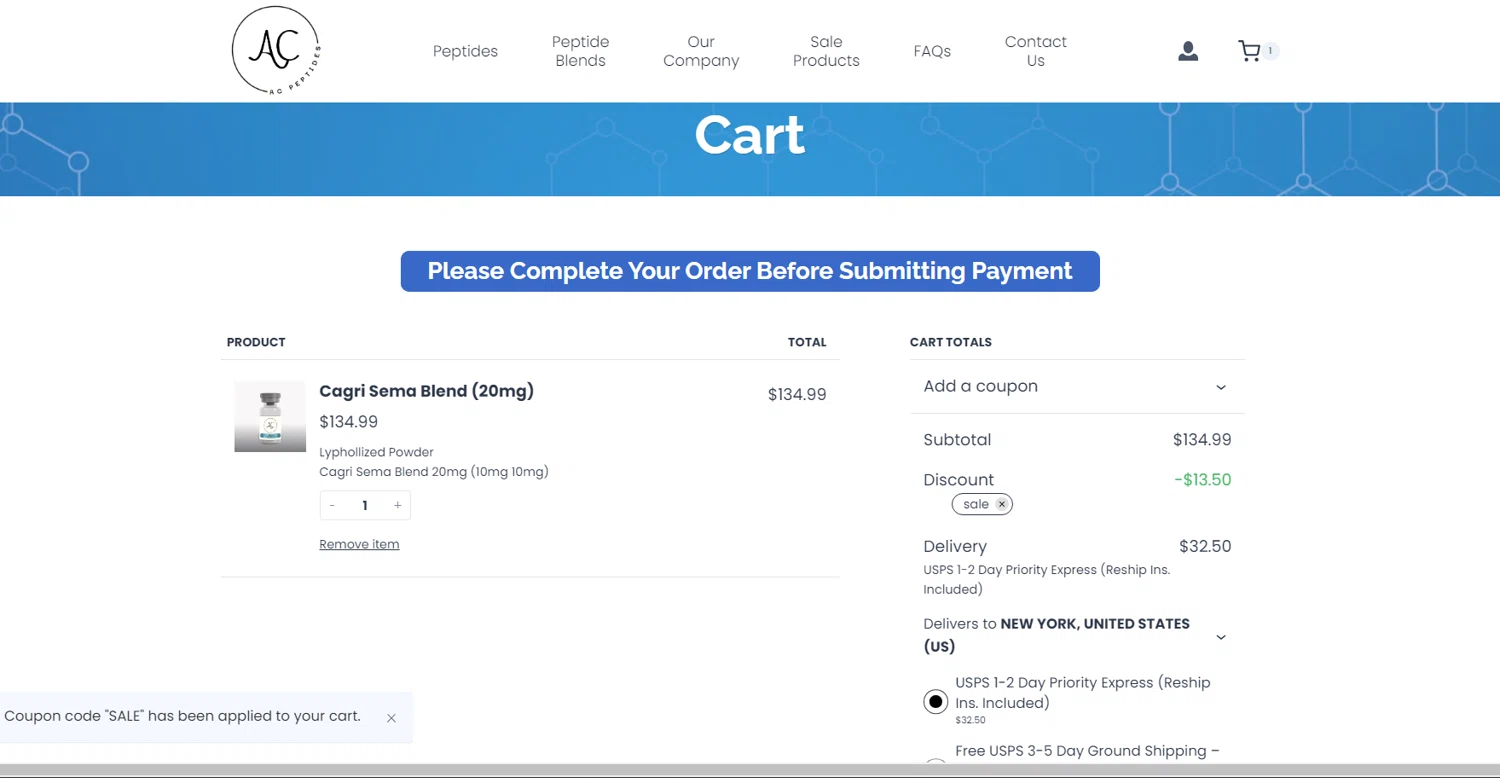Dismiss the coupon applied notification

(391, 718)
